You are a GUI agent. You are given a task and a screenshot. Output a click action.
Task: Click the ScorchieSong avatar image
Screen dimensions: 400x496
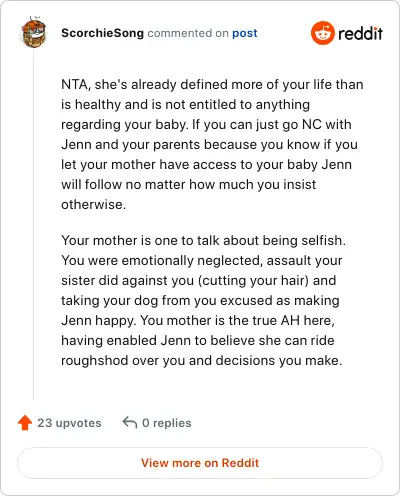(34, 33)
